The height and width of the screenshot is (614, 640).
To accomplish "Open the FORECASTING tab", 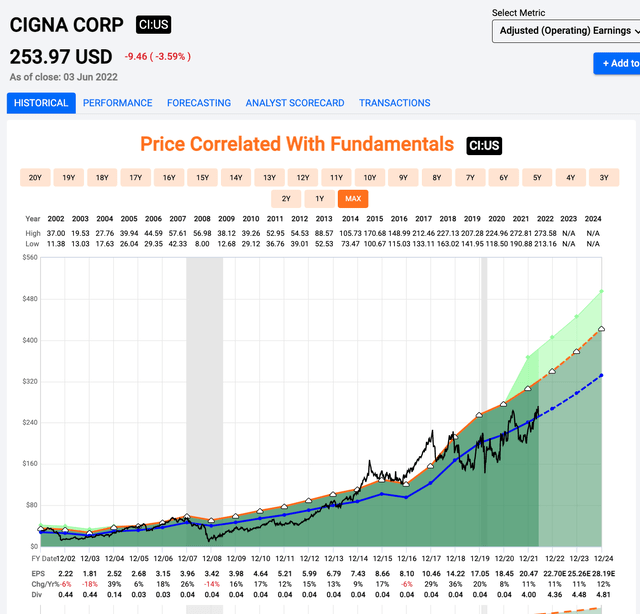I will (x=199, y=103).
